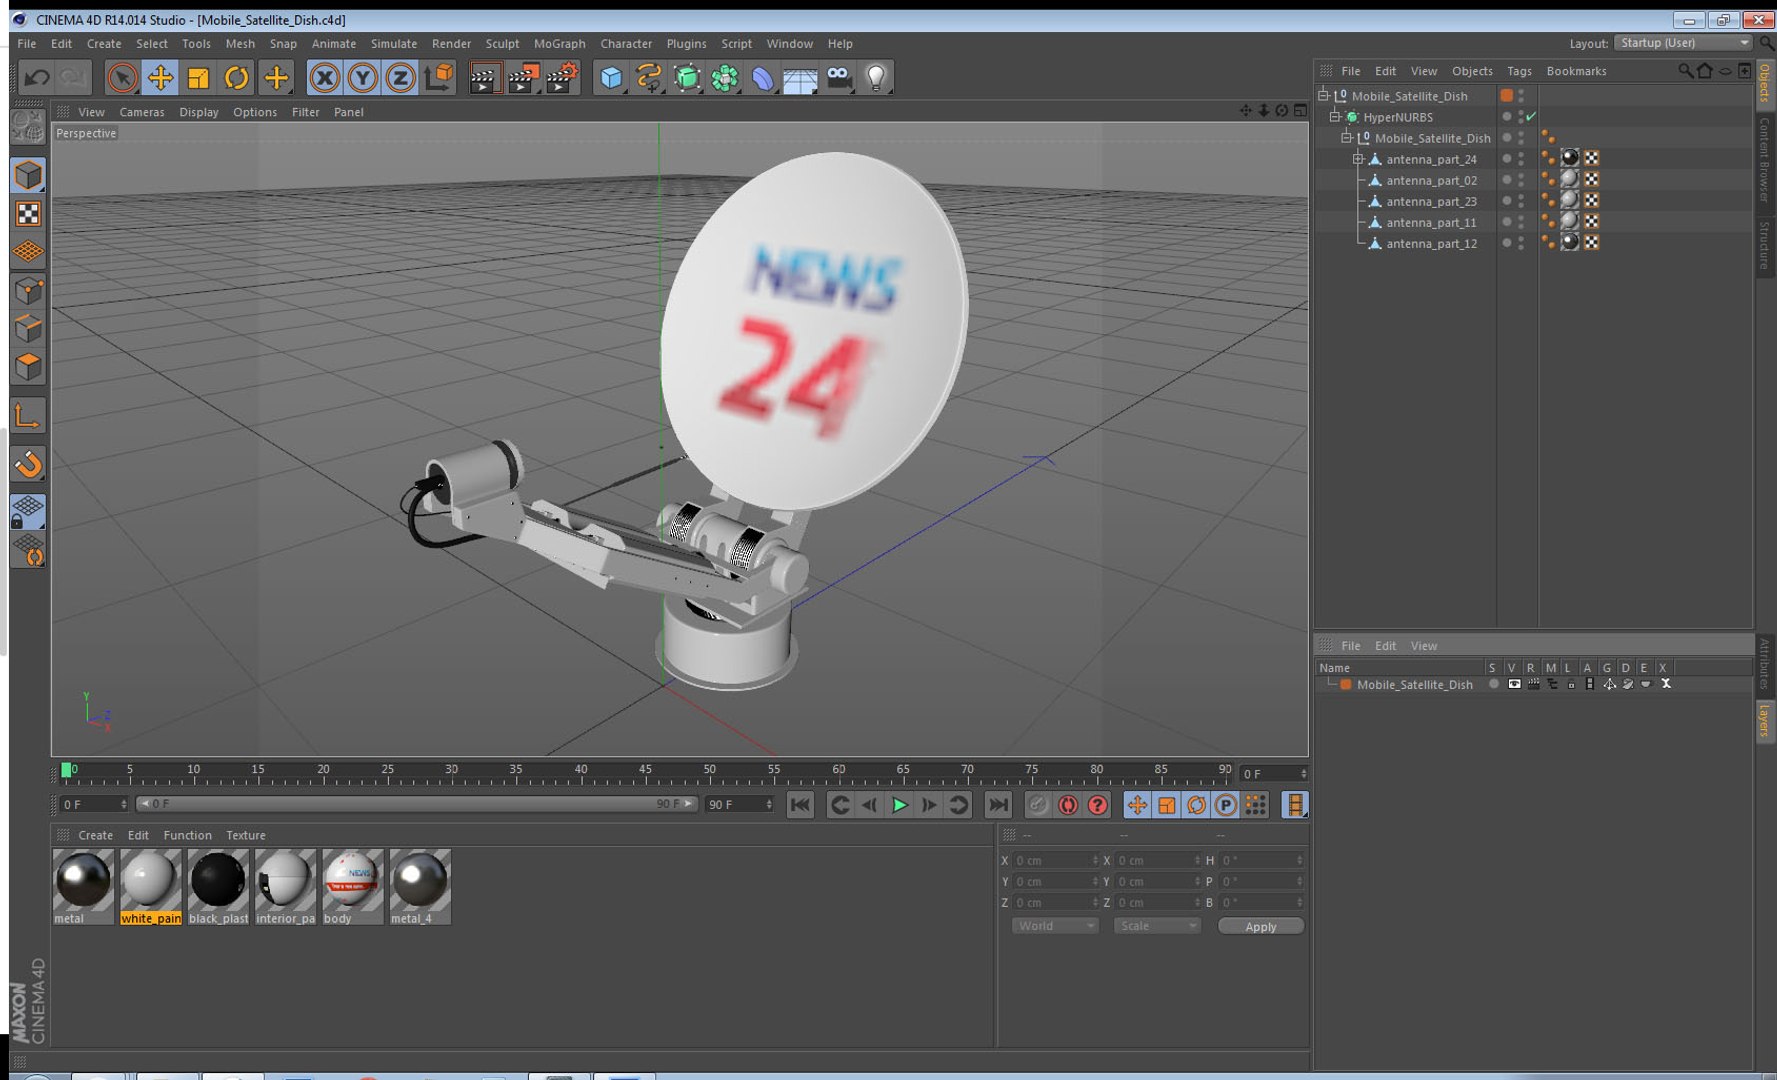This screenshot has height=1080, width=1777.
Task: Switch to Texture mode in left sidebar
Action: point(28,214)
